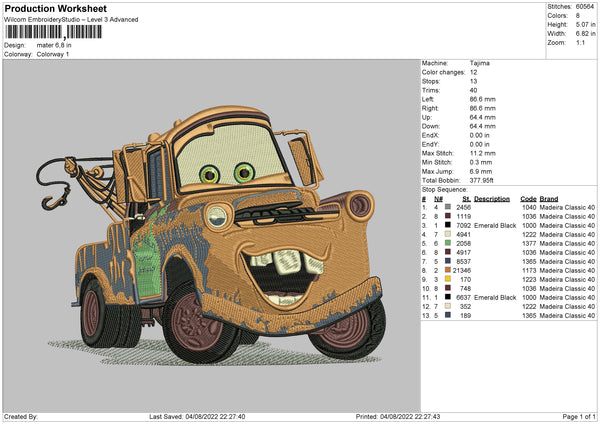Select 'Emerald Black' in stop row 11

coord(495,297)
